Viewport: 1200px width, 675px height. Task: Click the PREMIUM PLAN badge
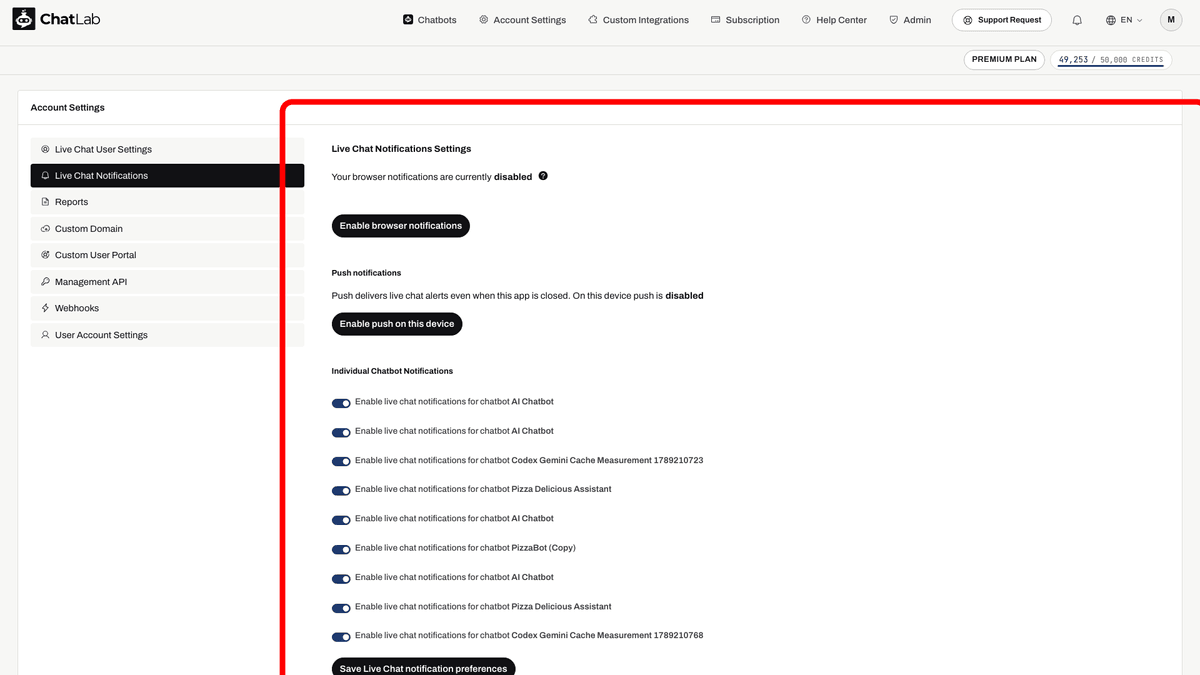(1005, 59)
